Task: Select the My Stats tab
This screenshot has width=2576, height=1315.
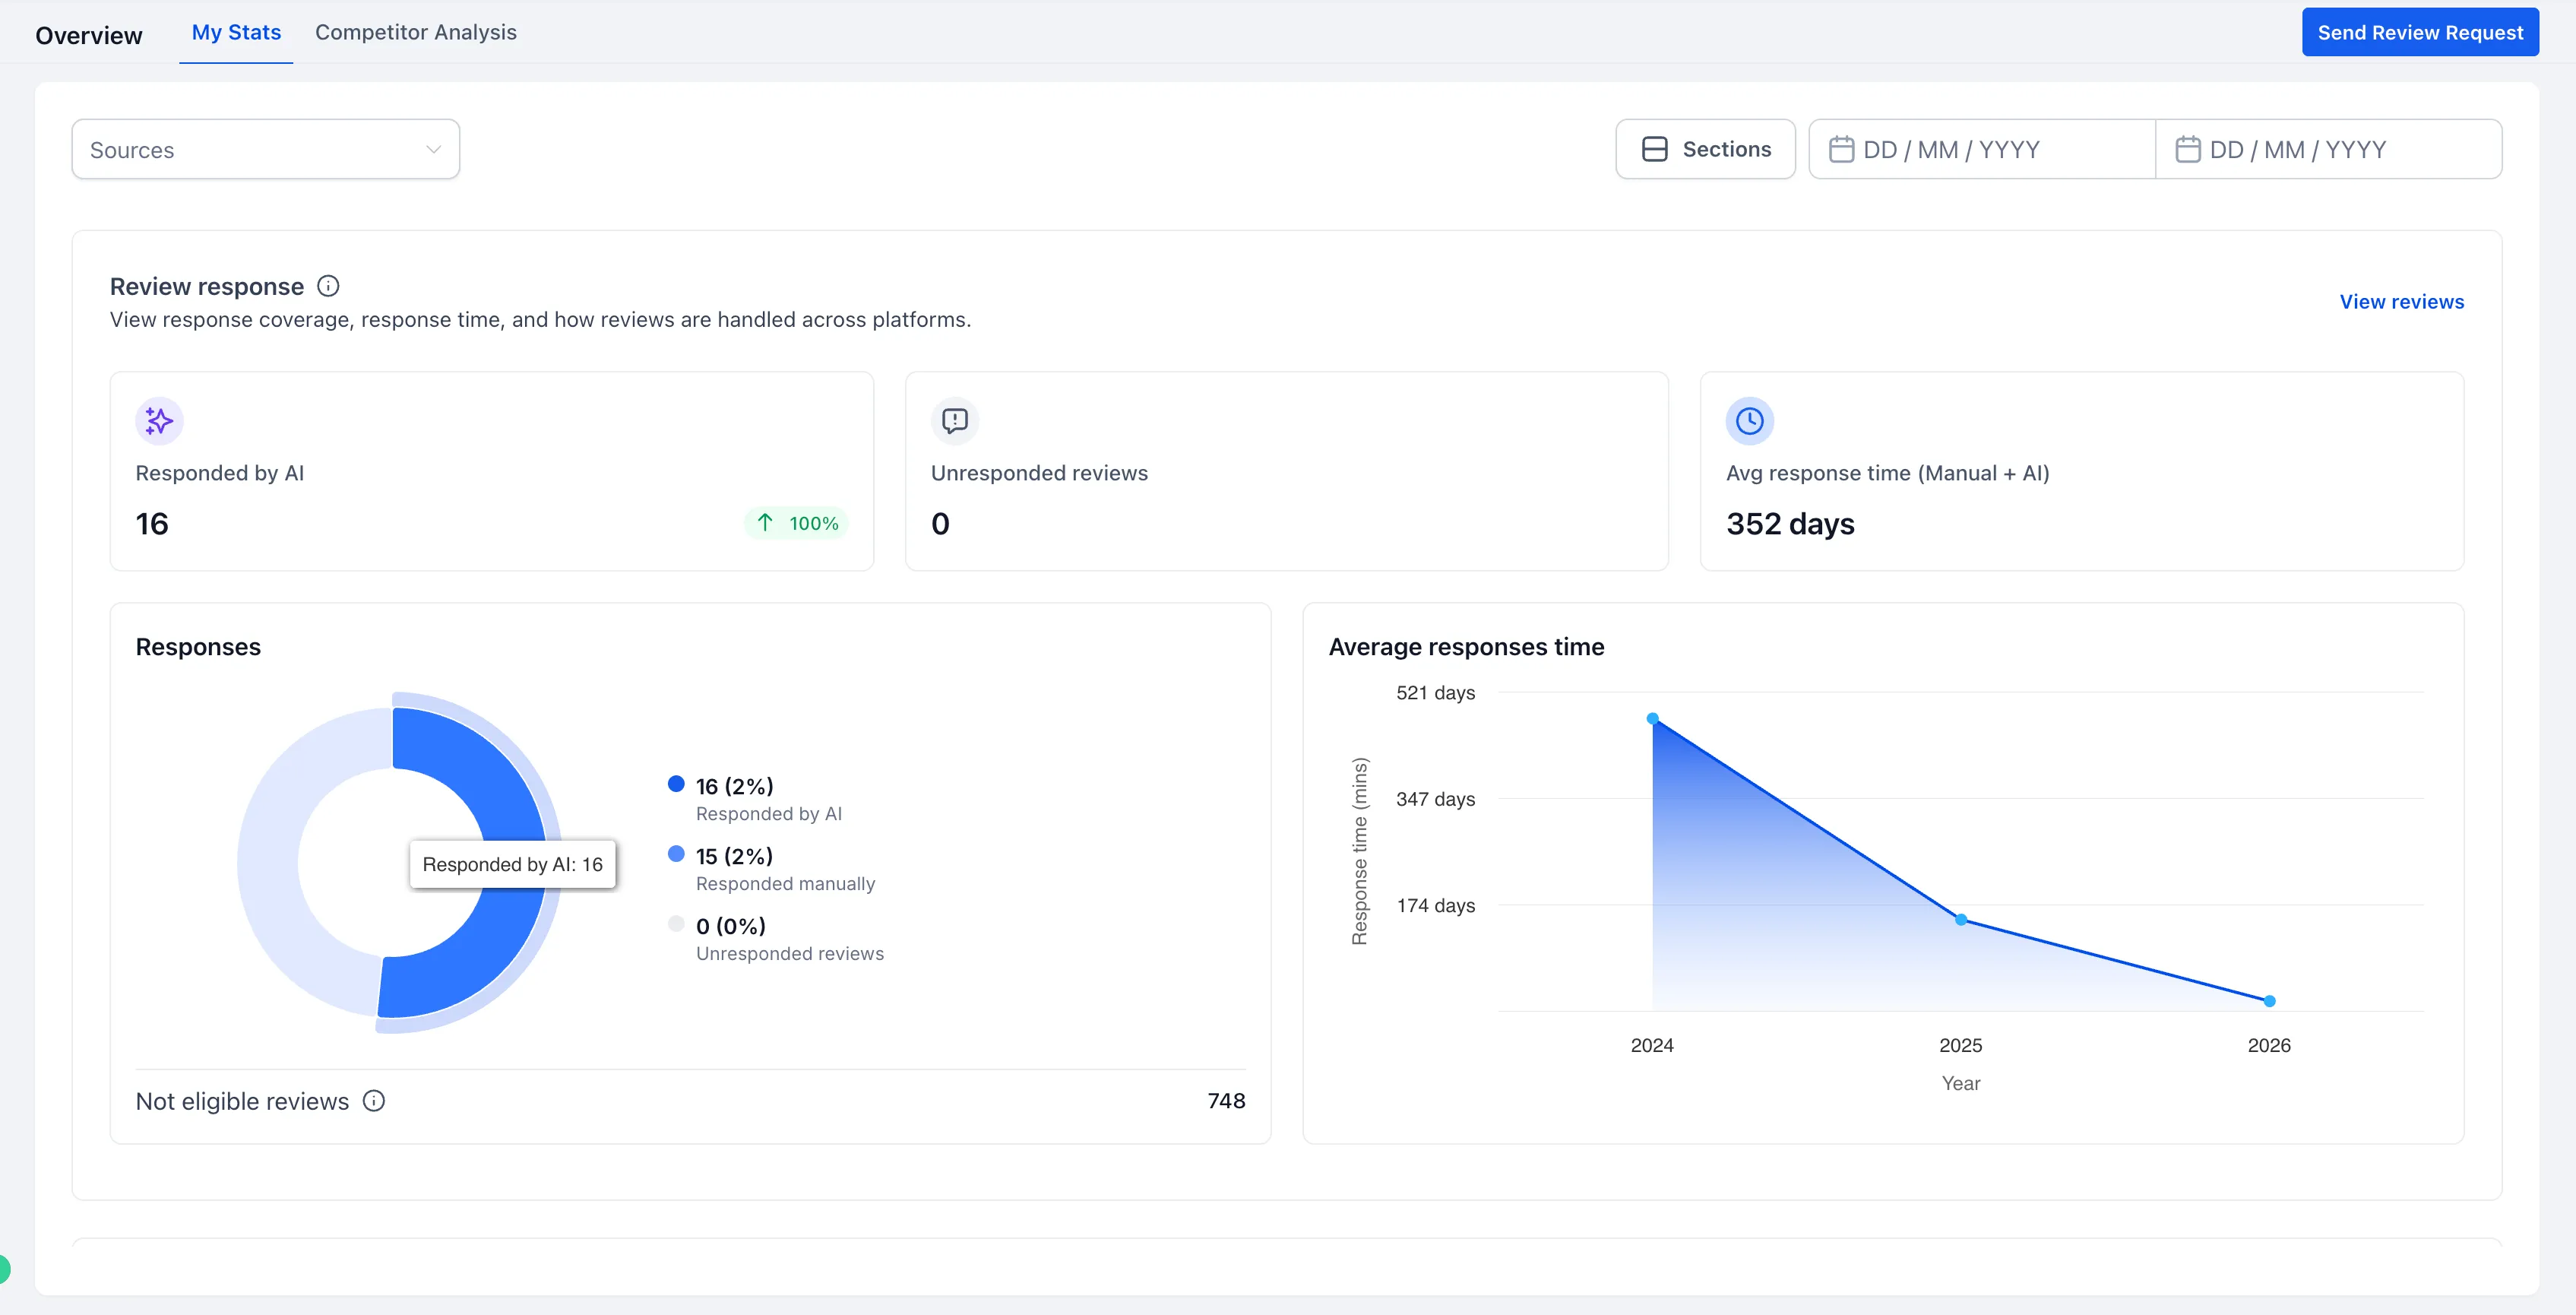Action: pyautogui.click(x=236, y=32)
